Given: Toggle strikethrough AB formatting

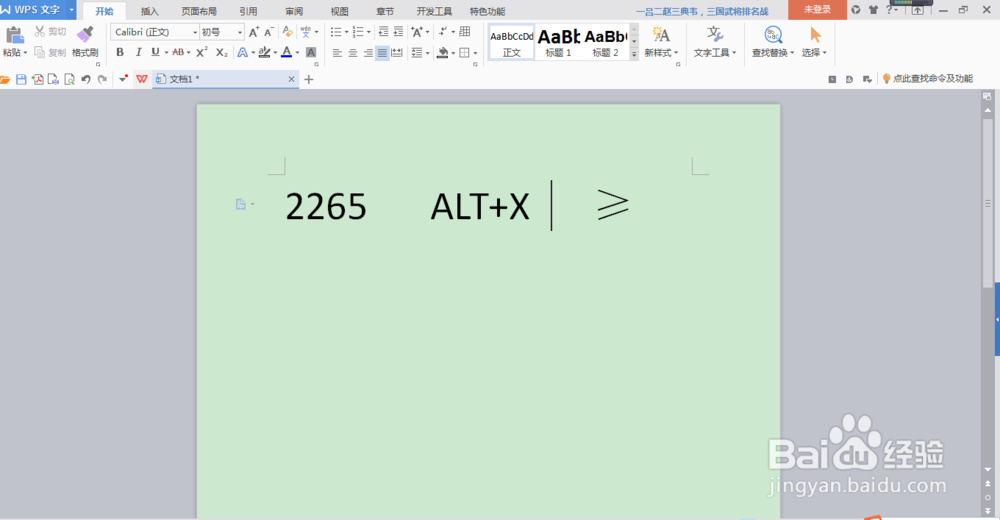Looking at the screenshot, I should tap(178, 52).
